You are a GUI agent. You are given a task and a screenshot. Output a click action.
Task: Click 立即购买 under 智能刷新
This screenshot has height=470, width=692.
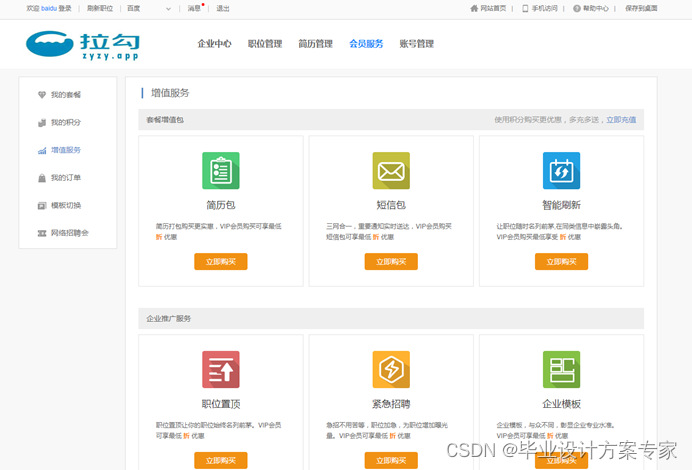[x=561, y=262]
